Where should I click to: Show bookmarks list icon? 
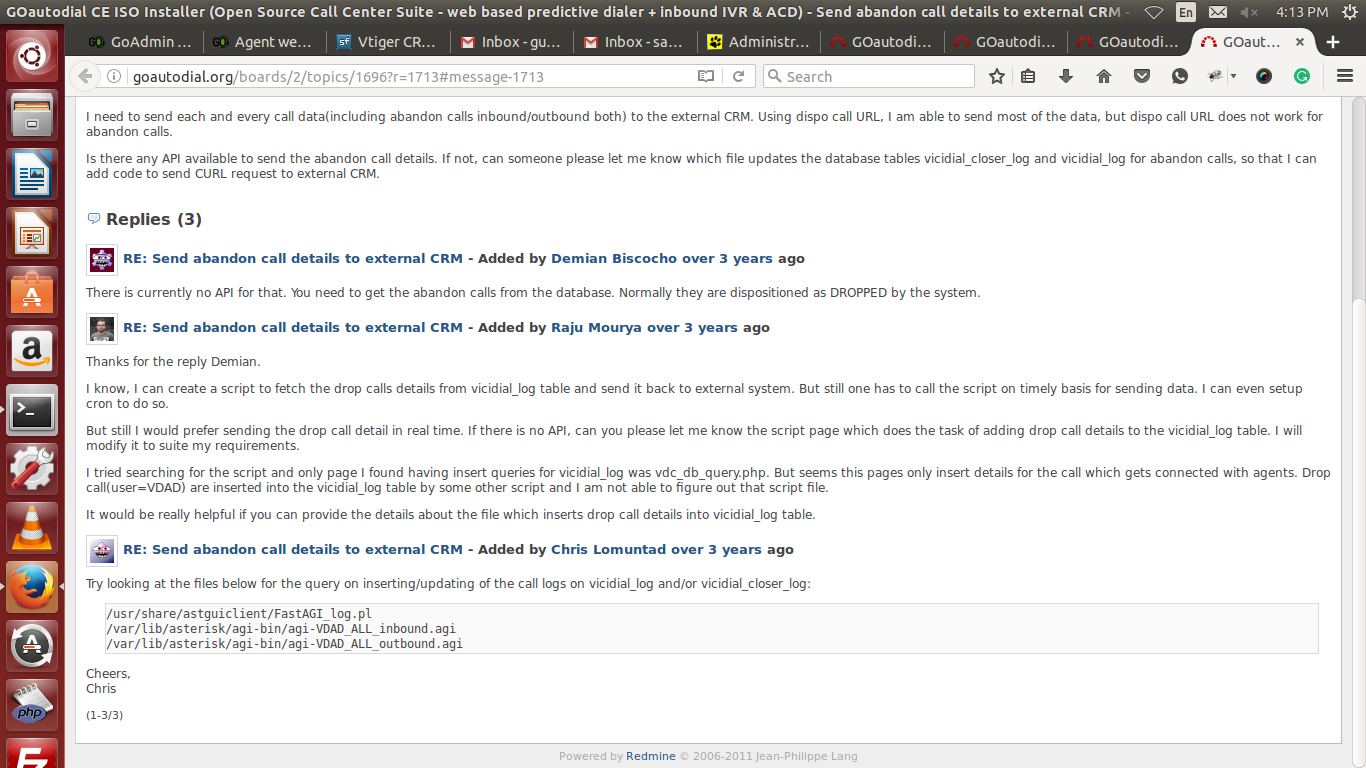coord(1028,76)
